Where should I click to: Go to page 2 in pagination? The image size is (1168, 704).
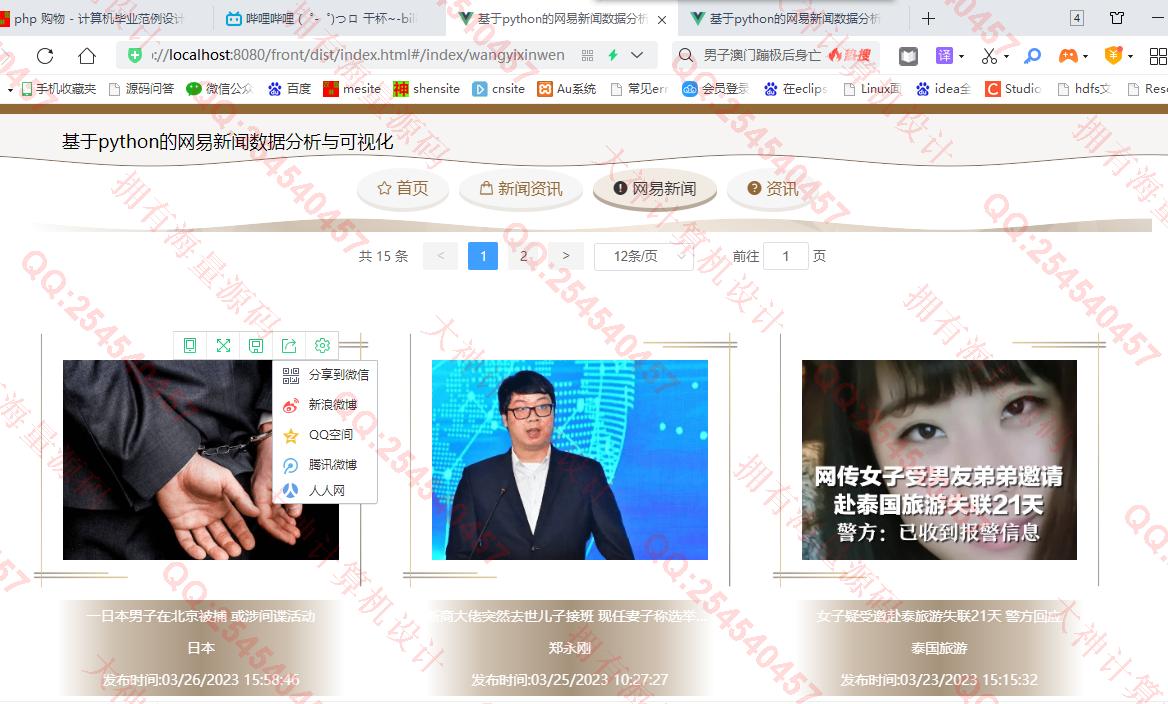(524, 256)
